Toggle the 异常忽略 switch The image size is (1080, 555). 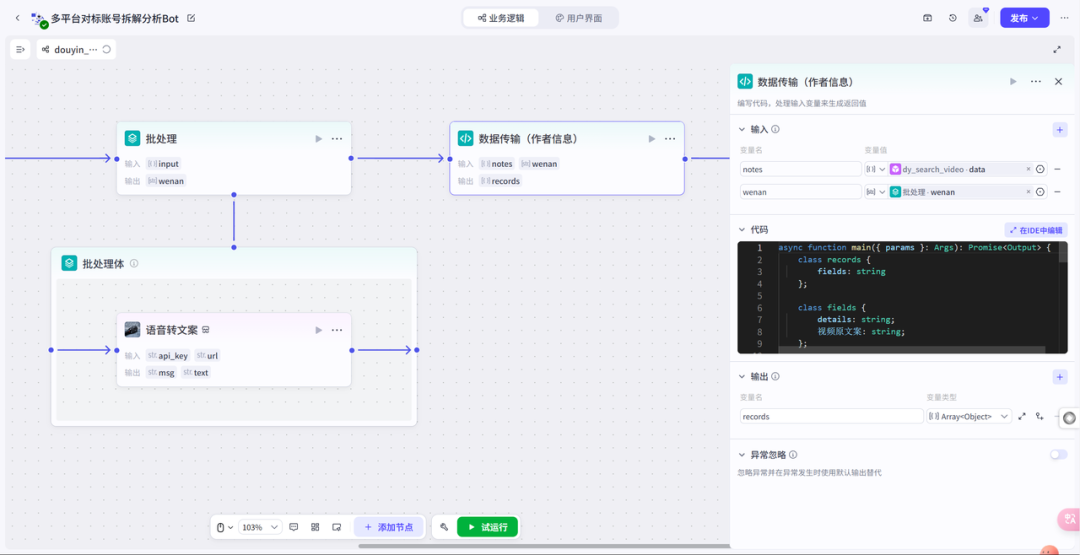(1059, 454)
